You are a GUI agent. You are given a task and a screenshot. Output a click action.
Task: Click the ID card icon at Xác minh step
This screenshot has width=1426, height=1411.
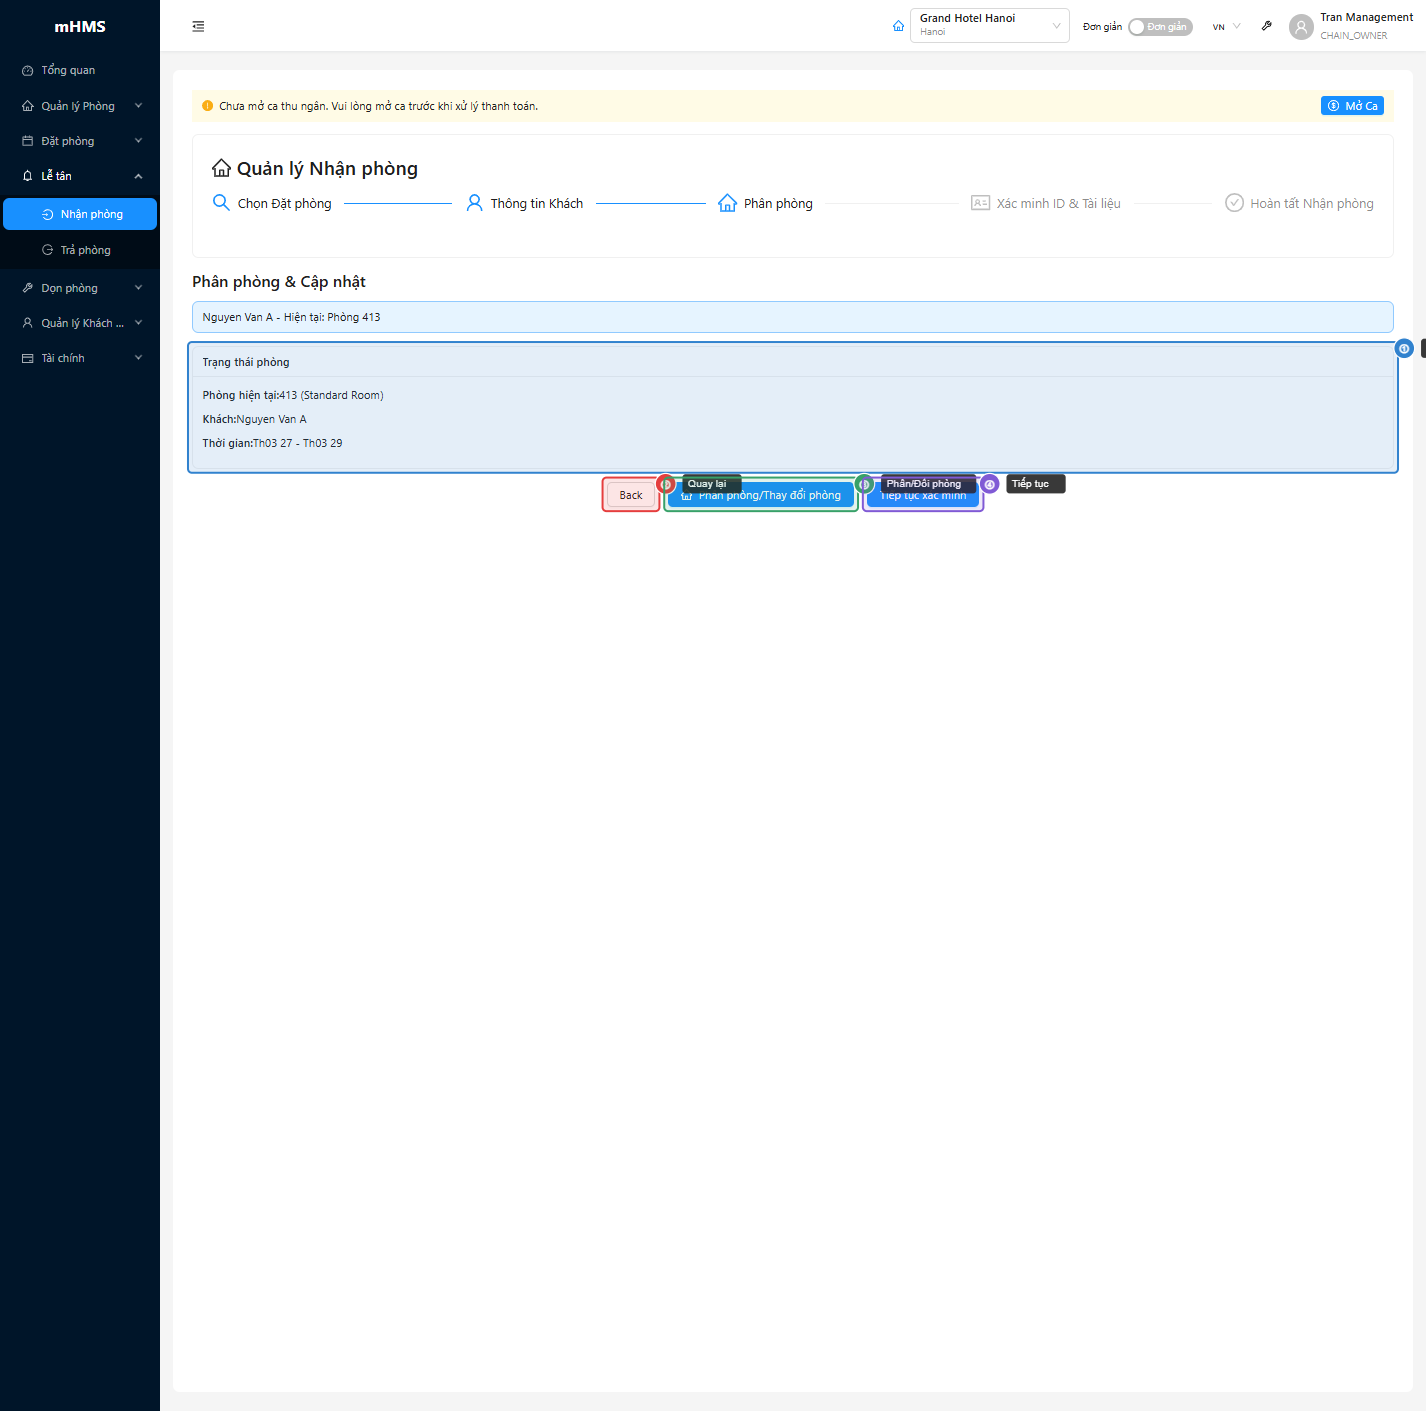(x=980, y=203)
